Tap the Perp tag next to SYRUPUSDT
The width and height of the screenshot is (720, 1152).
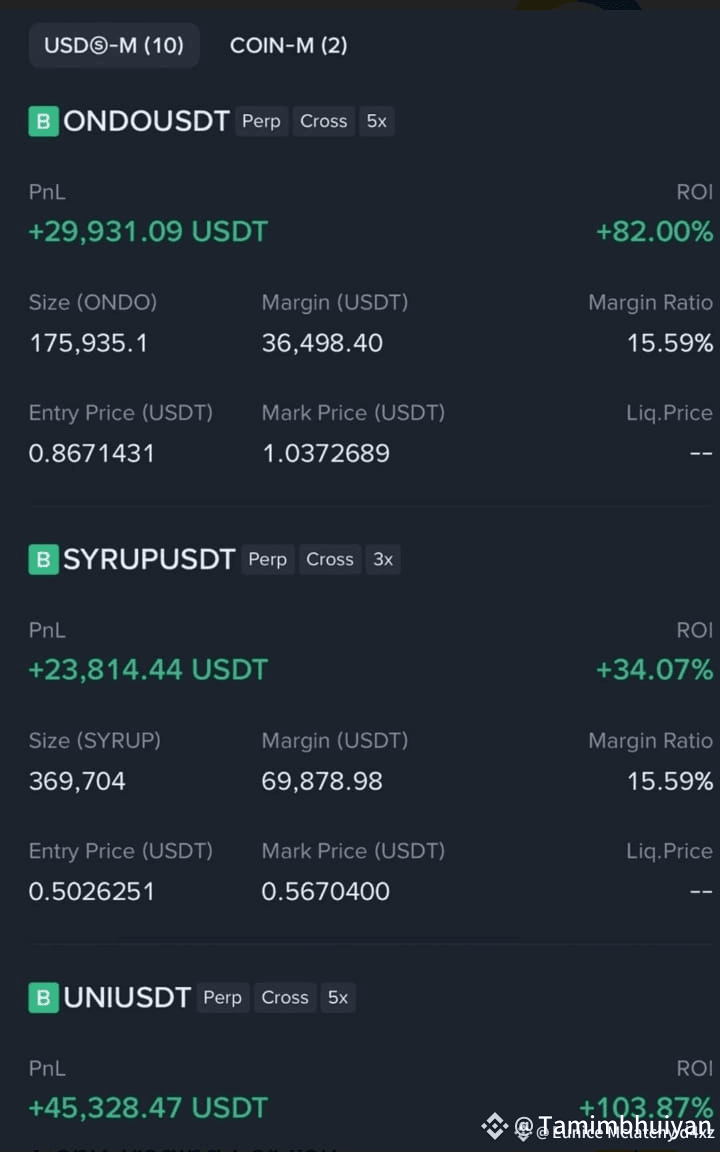click(x=267, y=560)
